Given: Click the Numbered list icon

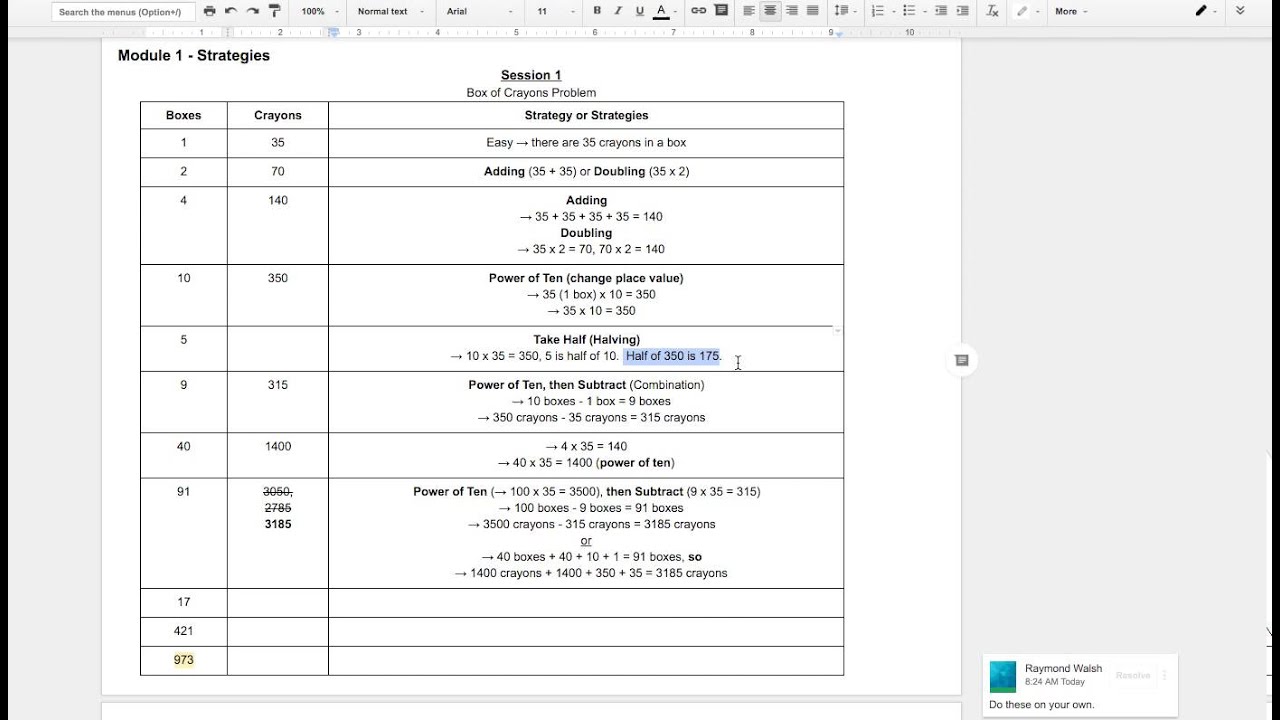Looking at the screenshot, I should coord(877,11).
